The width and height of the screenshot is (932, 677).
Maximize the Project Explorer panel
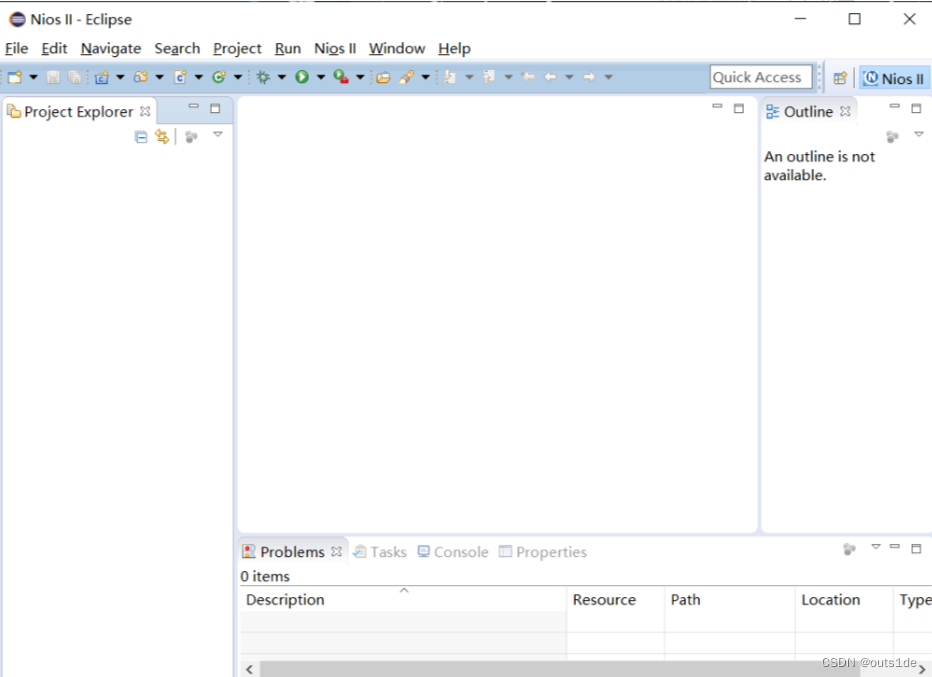[x=215, y=108]
